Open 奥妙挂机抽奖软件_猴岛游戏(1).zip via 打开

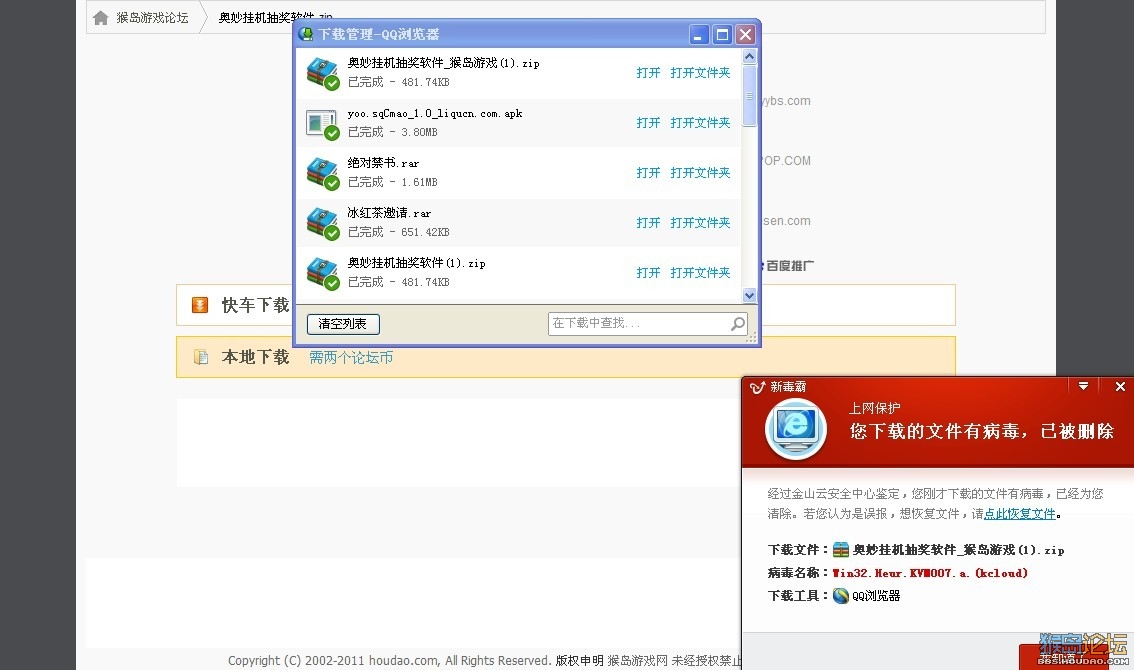[x=648, y=72]
